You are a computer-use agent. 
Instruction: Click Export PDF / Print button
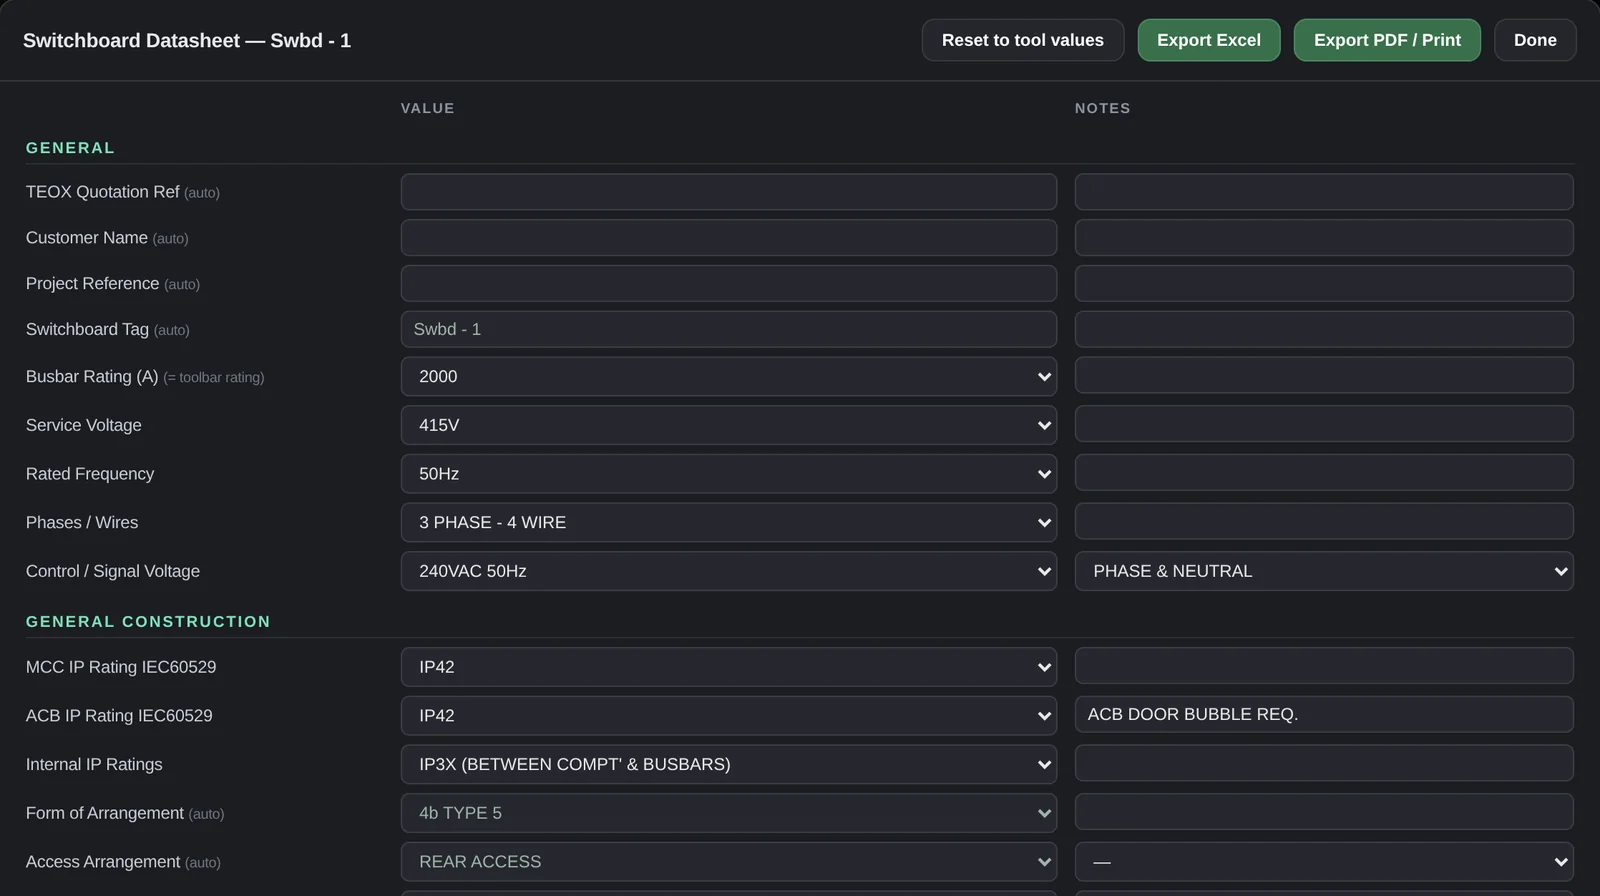1387,40
